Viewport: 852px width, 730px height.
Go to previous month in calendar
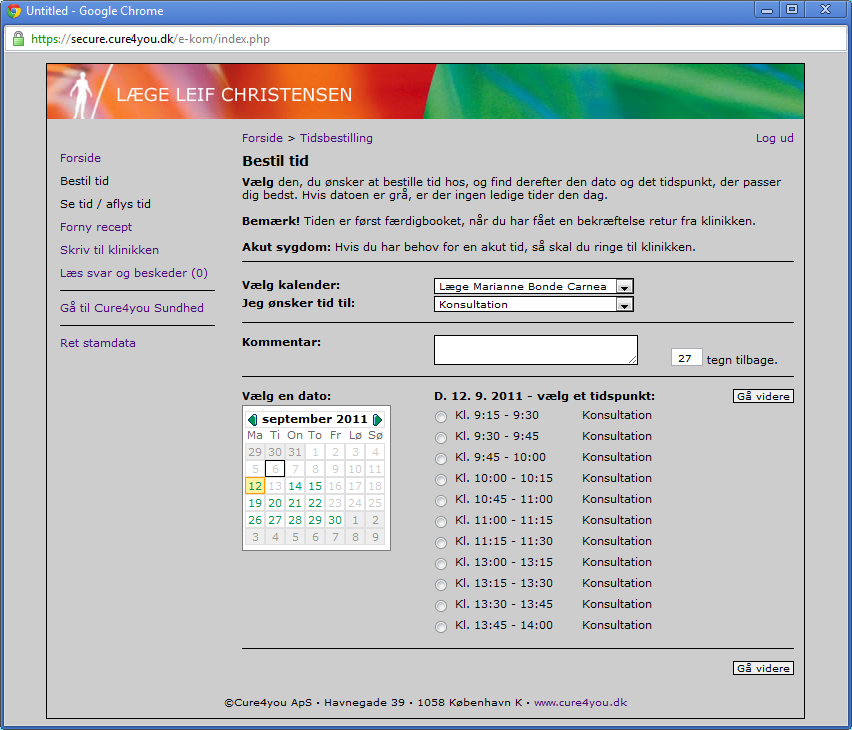tap(252, 420)
